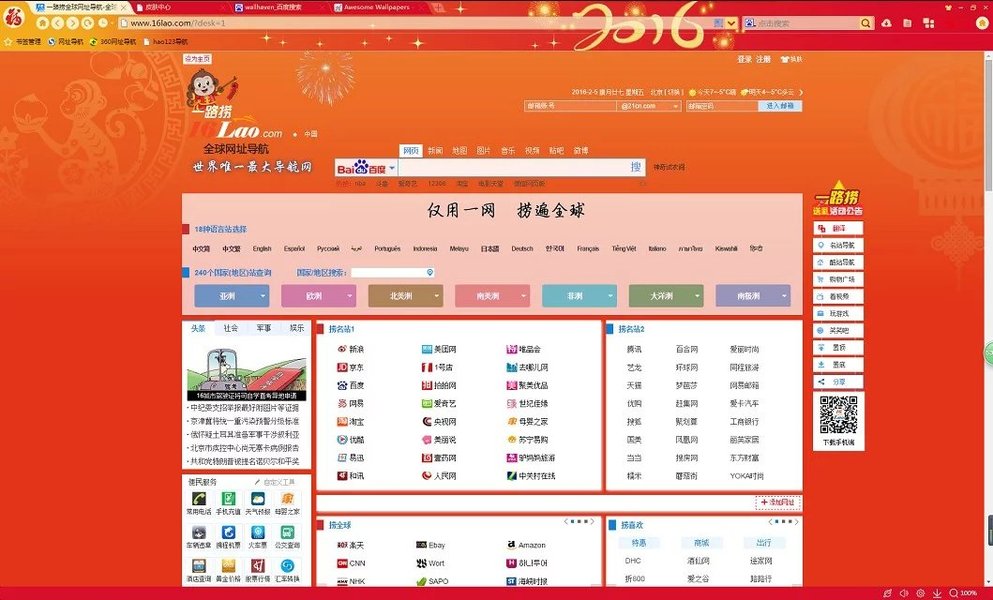Open the 唯品会 site link

click(523, 349)
